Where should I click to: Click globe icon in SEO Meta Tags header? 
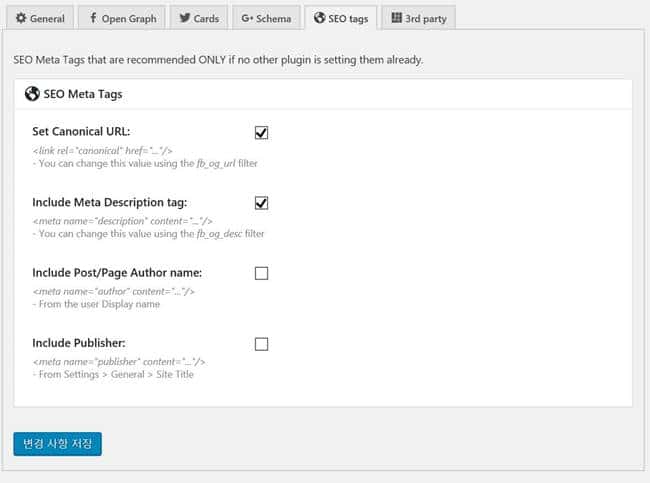click(32, 94)
